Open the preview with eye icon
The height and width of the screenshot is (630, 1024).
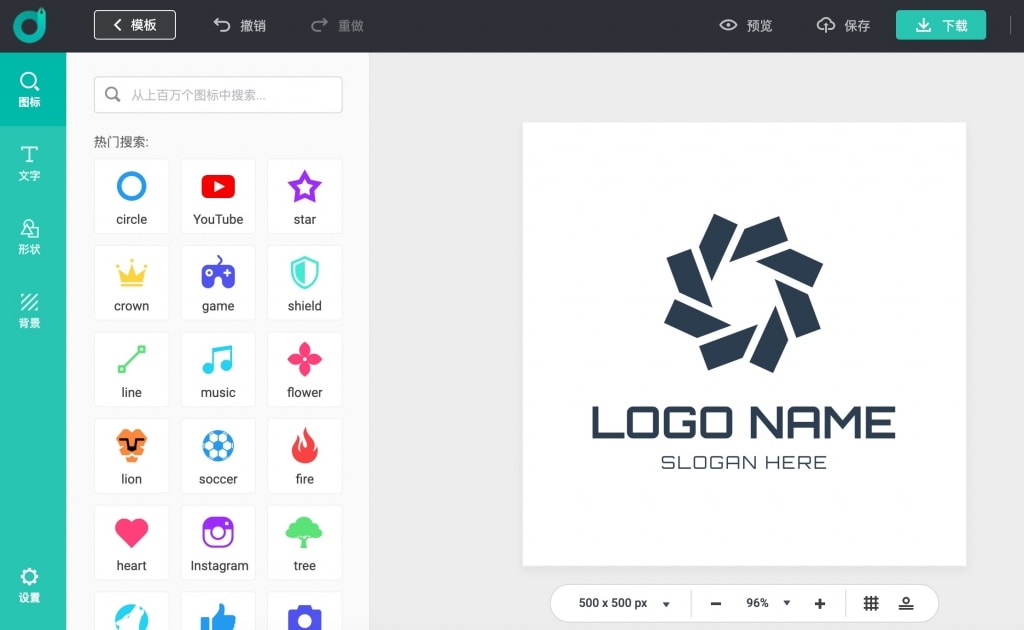(746, 25)
